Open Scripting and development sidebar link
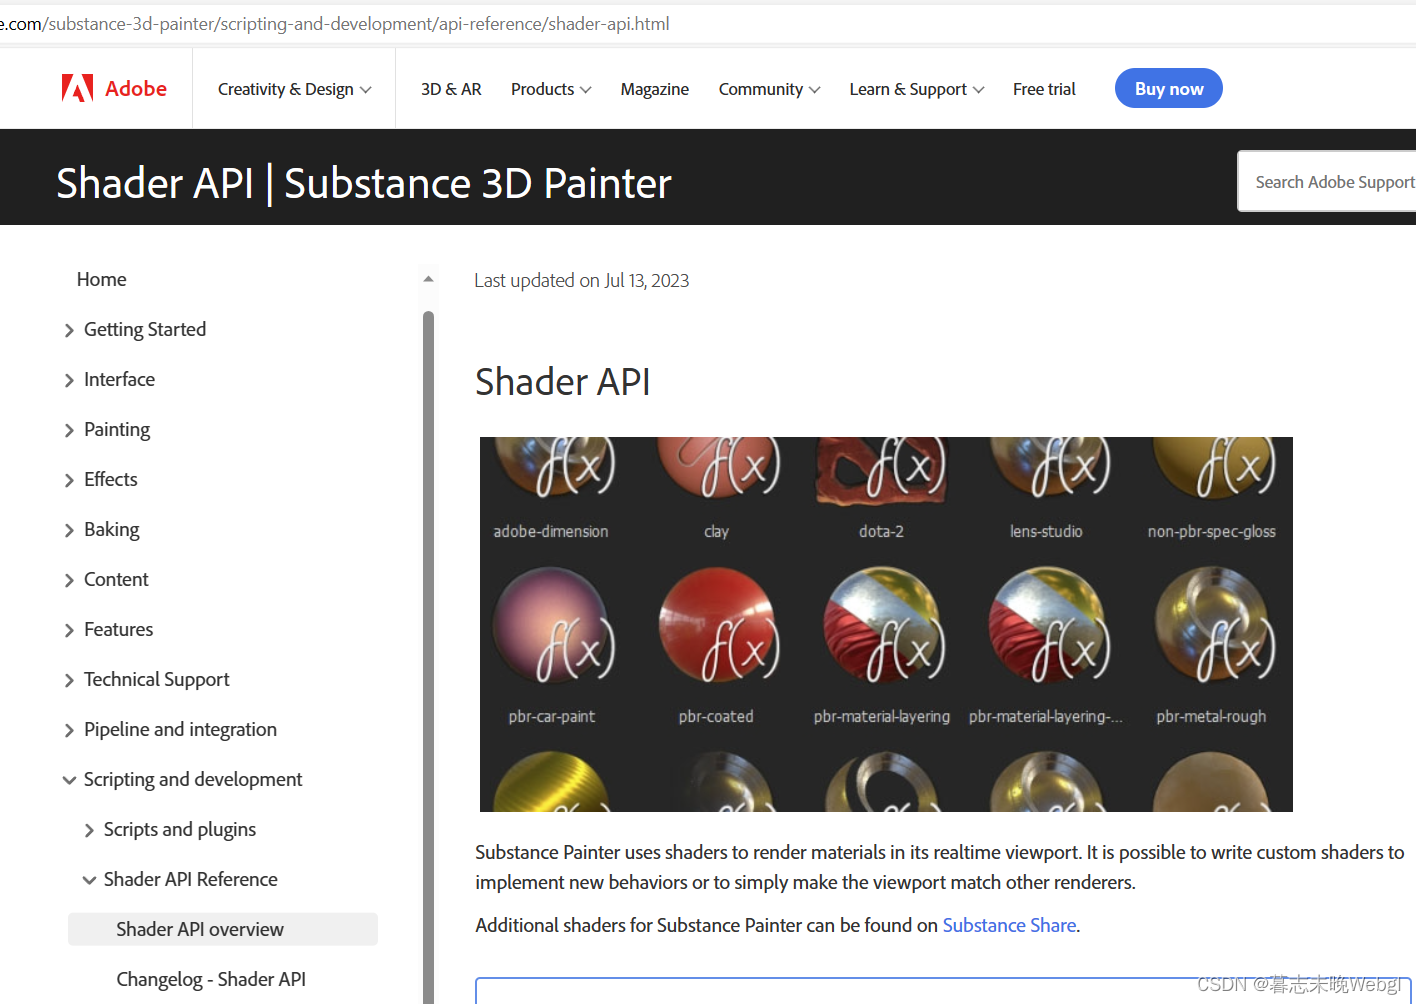This screenshot has height=1004, width=1416. click(x=193, y=779)
